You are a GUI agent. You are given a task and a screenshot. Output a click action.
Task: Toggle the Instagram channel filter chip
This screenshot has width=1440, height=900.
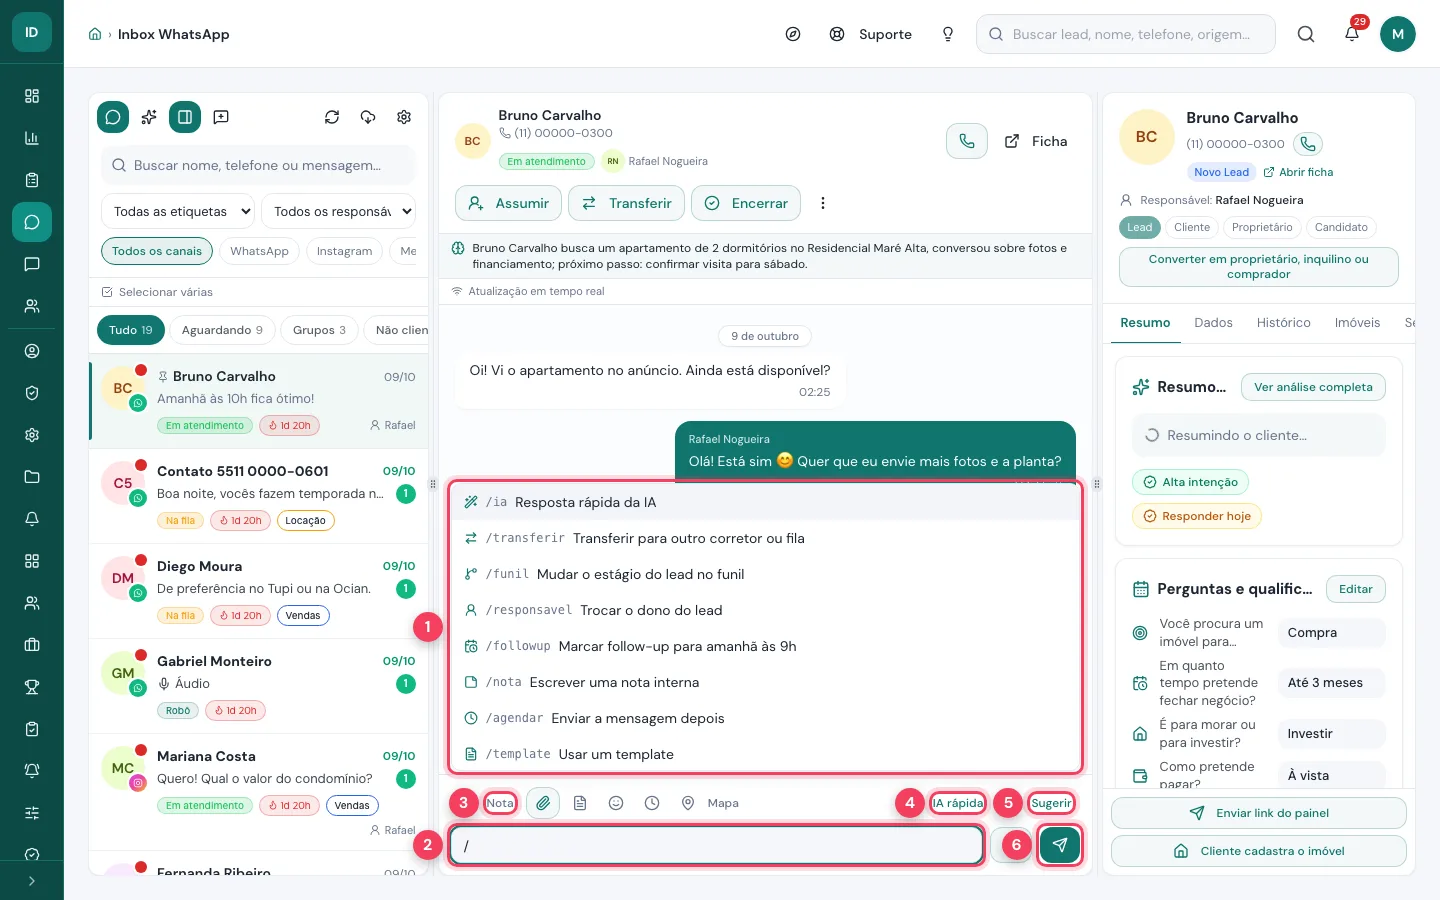click(x=344, y=251)
